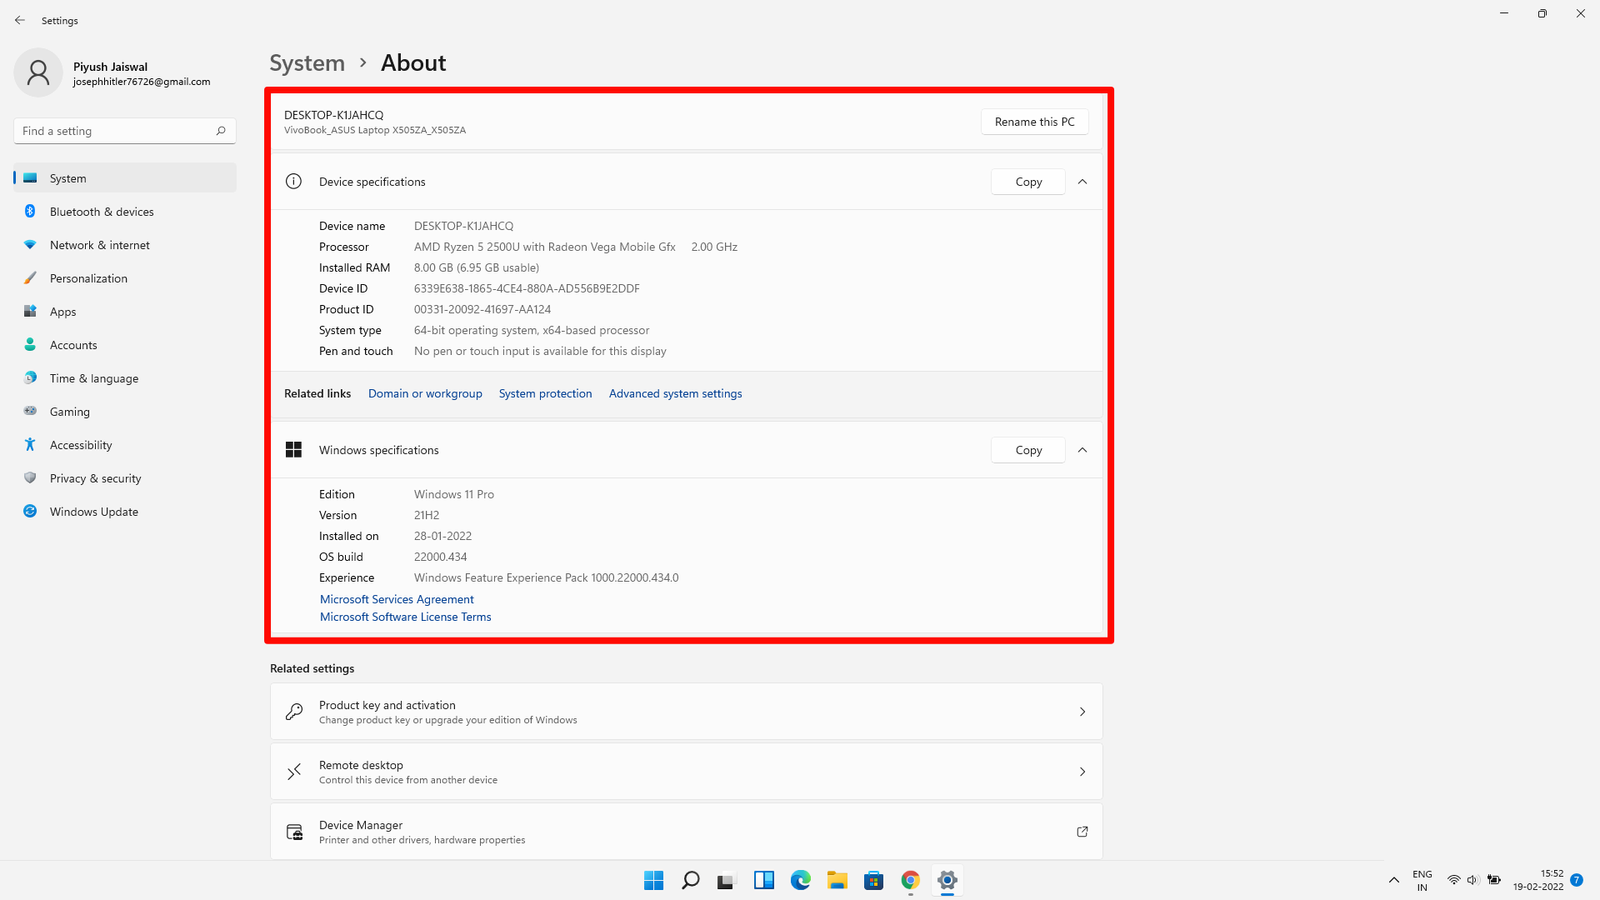Viewport: 1600px width, 900px height.
Task: Open the Start menu
Action: click(653, 880)
